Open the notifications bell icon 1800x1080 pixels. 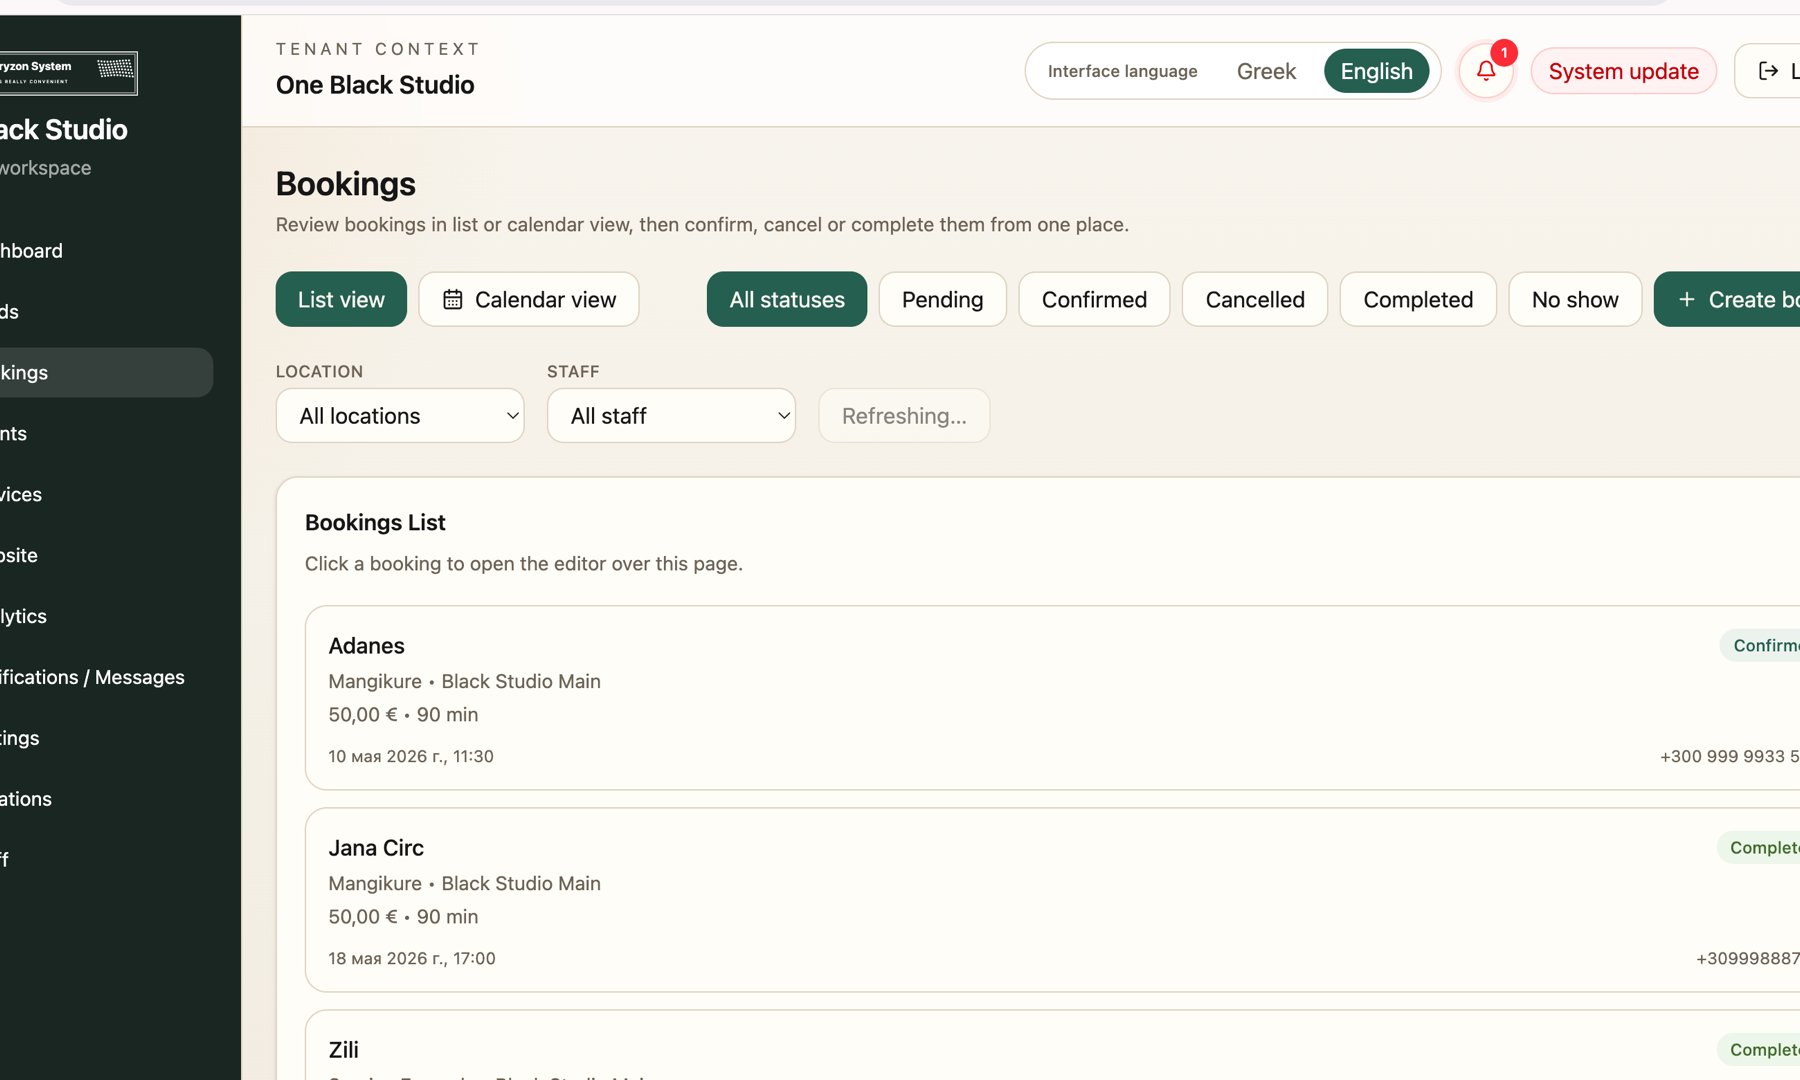point(1486,71)
